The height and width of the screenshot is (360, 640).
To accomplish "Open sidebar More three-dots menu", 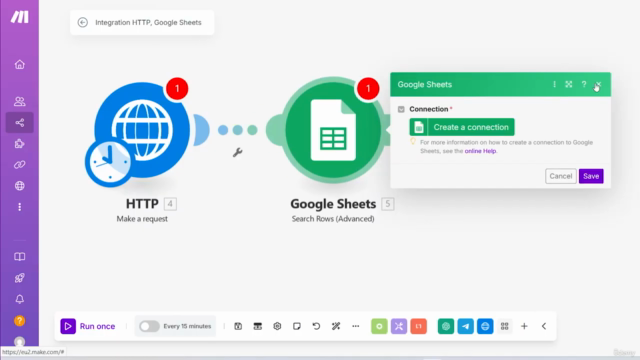I will coord(20,207).
